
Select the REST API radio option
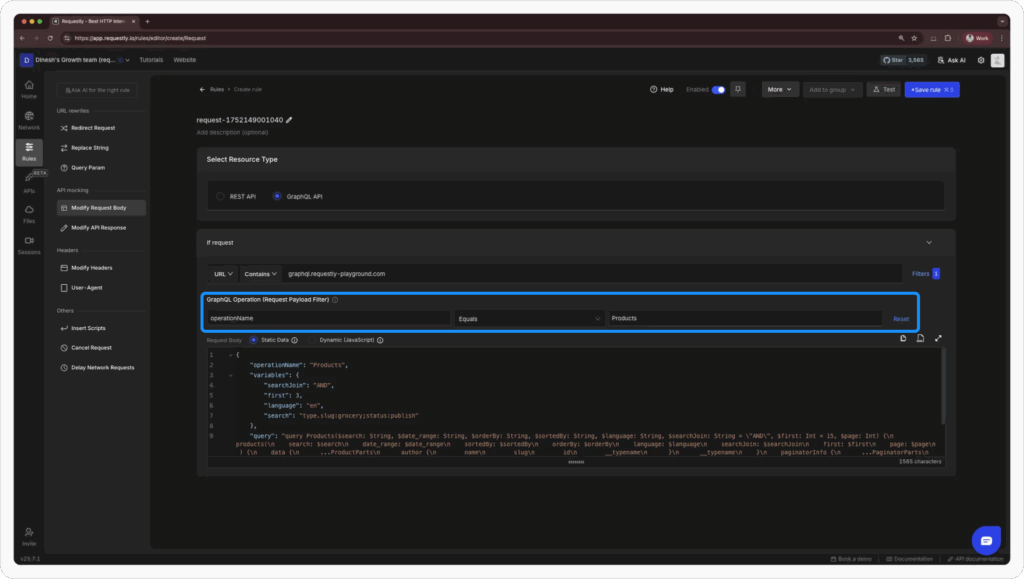coord(220,196)
